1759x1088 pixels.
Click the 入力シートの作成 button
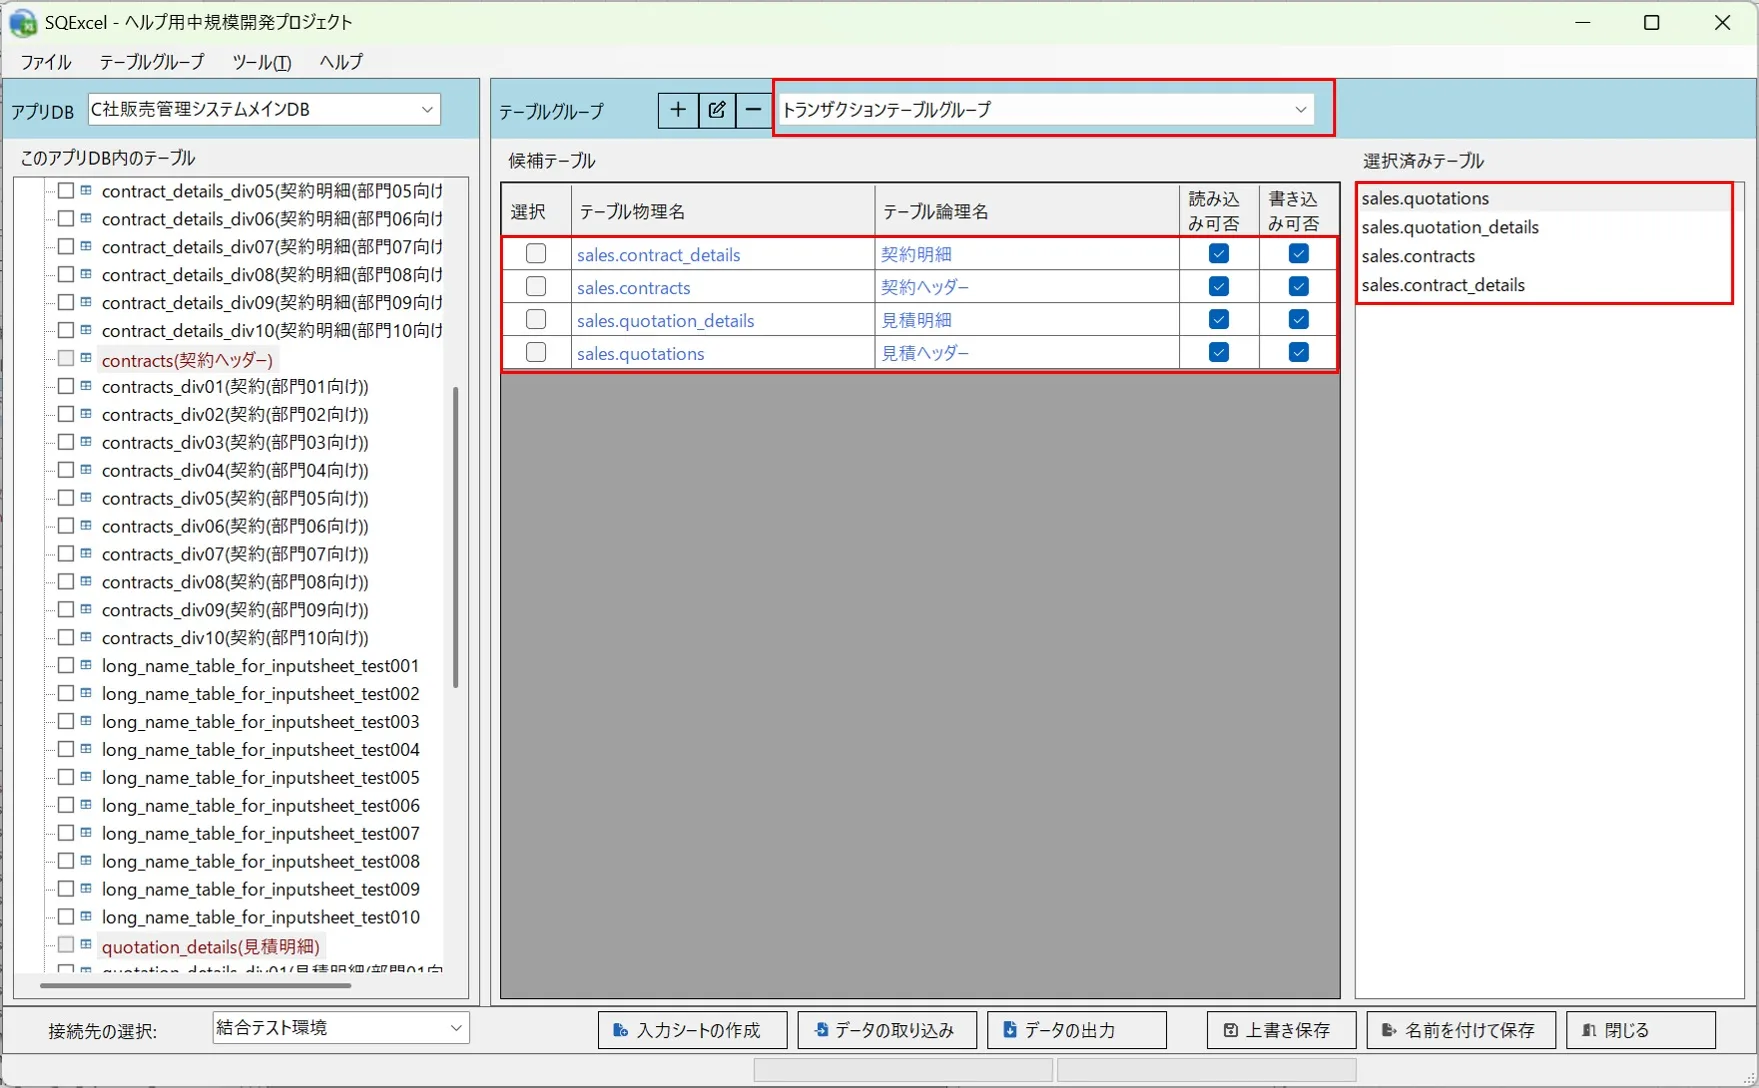692,1030
